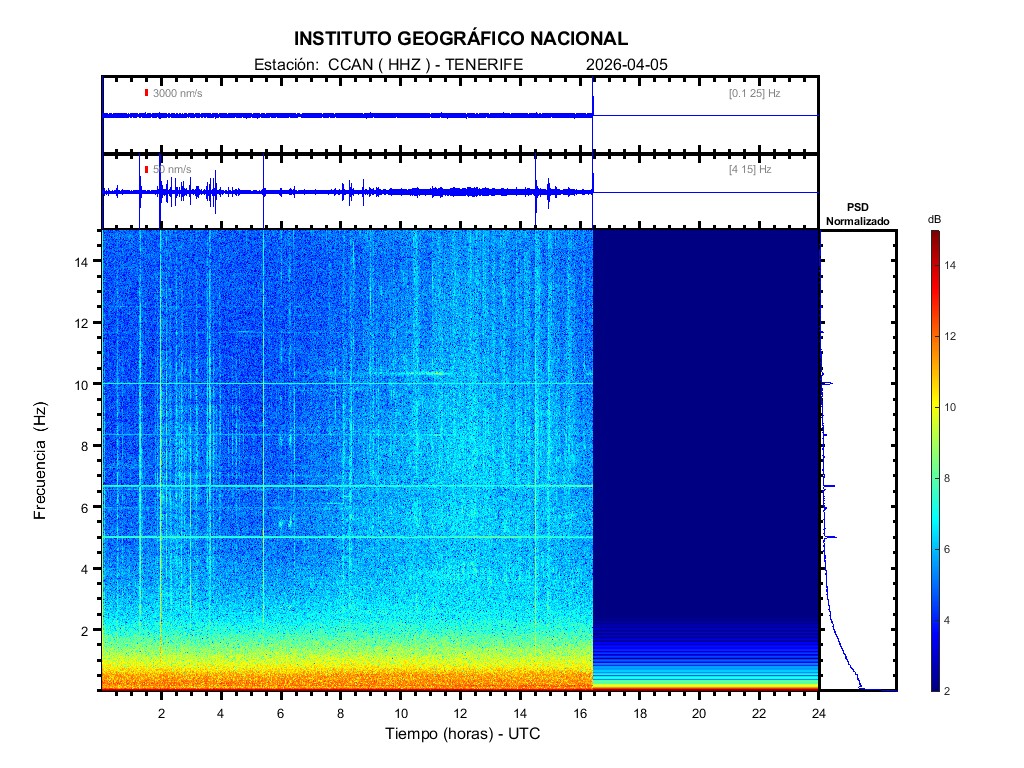Click the [0.1 25] Hz filter label
Viewport: 1024px width, 768px height.
click(754, 93)
